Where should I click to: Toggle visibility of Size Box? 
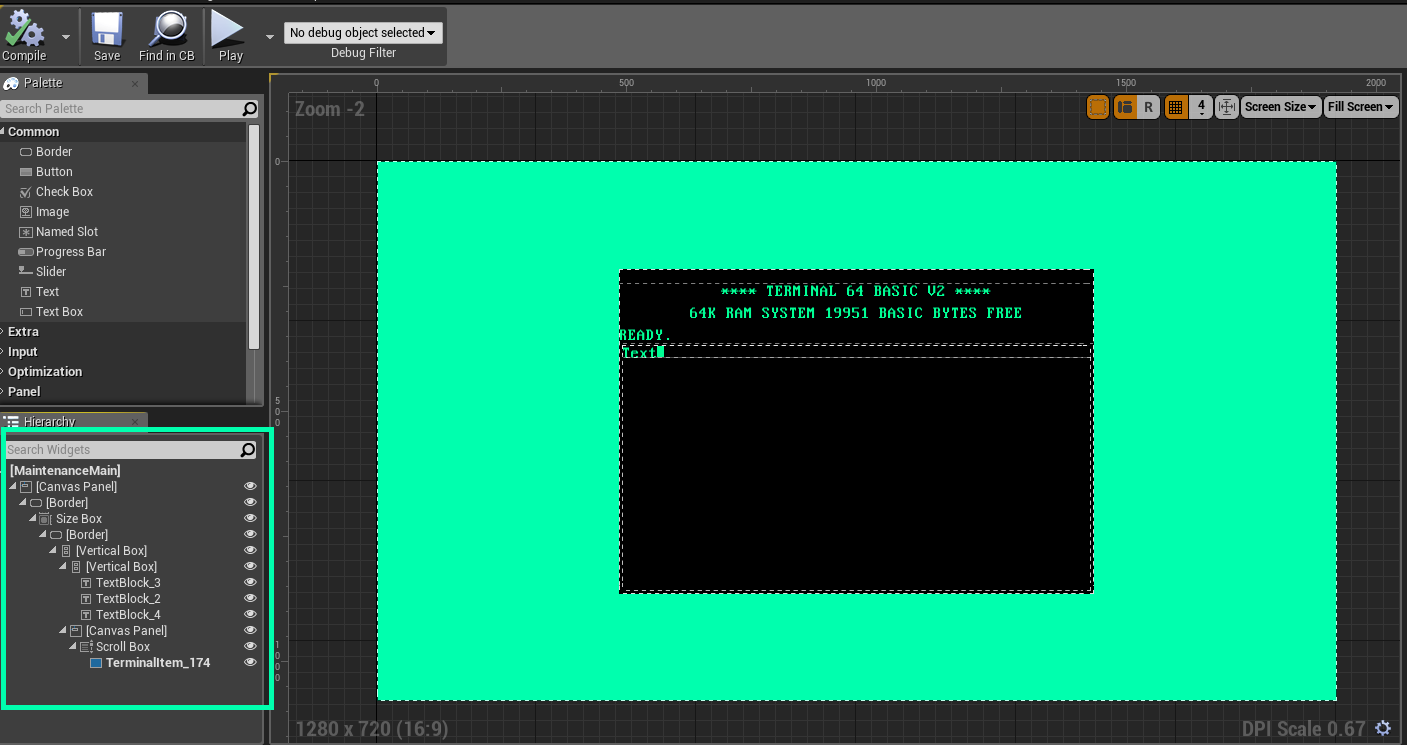tap(250, 519)
